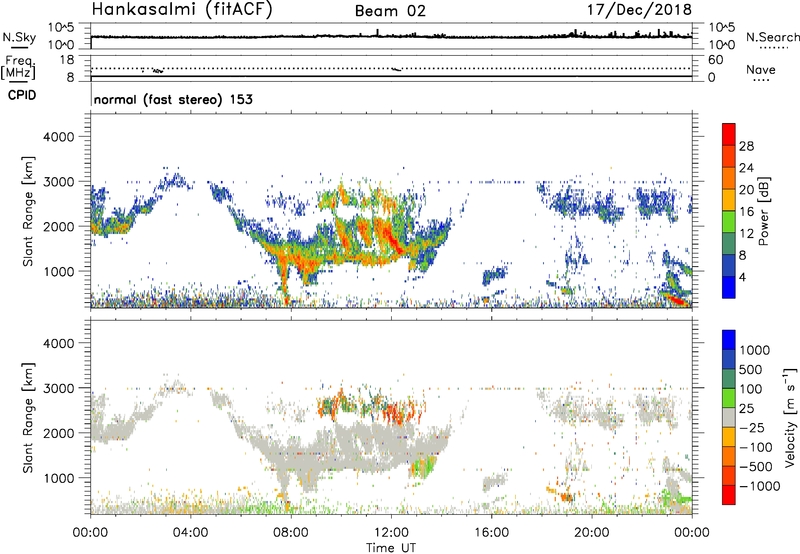This screenshot has width=800, height=554.
Task: Click the 04:00 time axis tick label
Action: tap(191, 532)
